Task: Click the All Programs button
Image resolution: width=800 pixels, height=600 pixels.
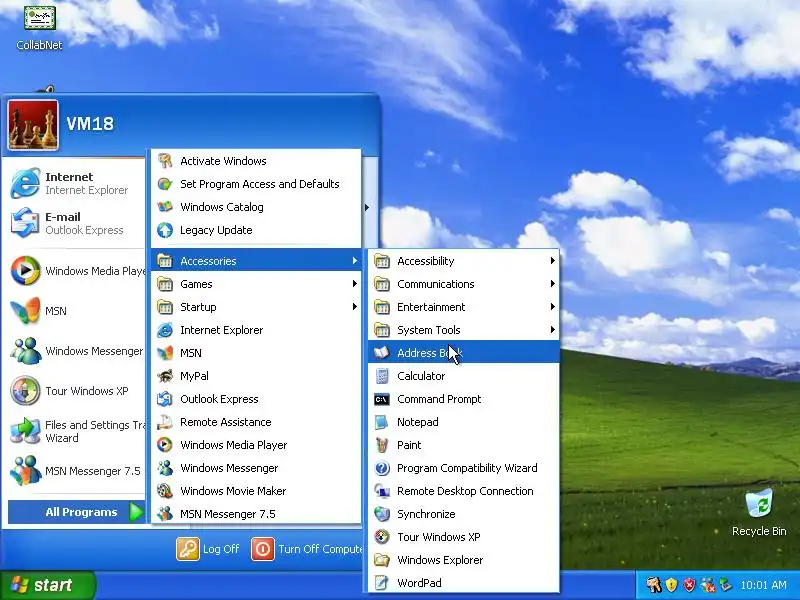Action: click(77, 512)
